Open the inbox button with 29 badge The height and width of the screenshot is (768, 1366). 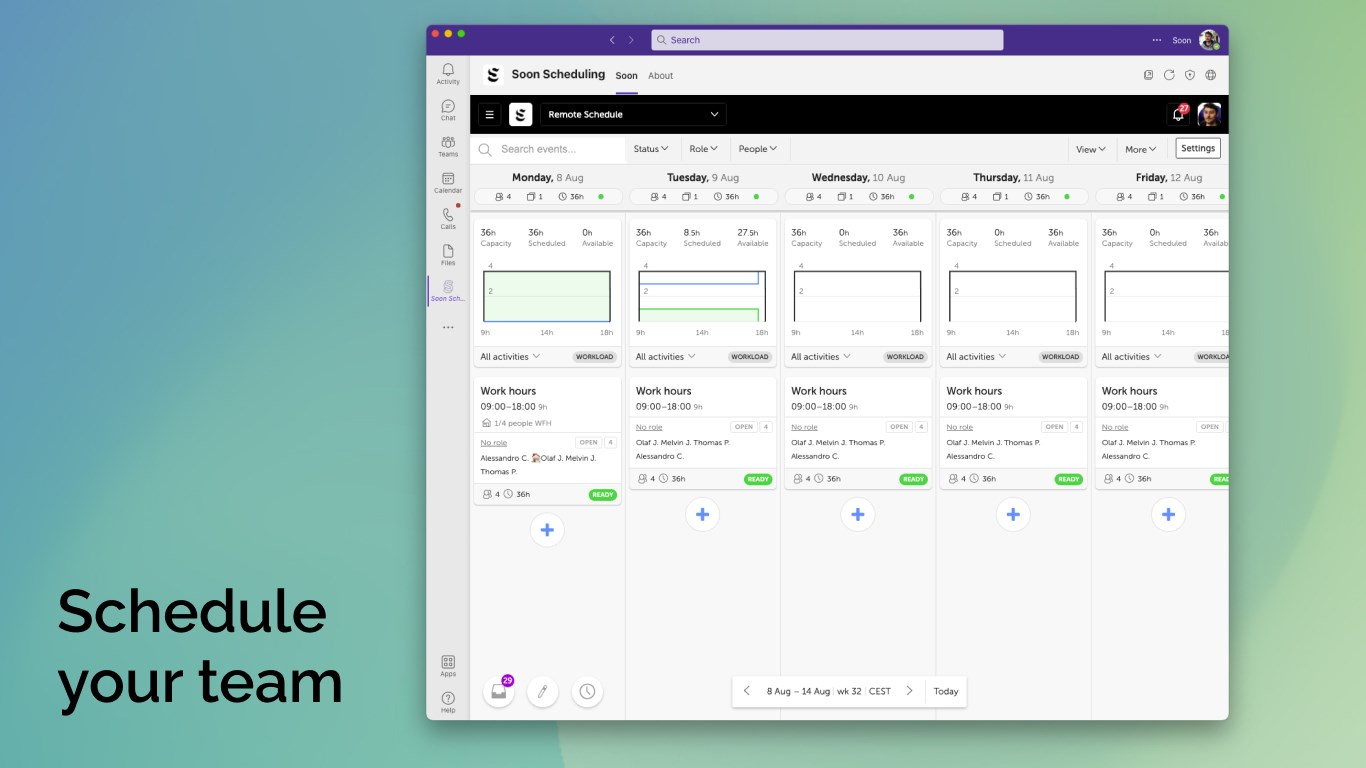pos(498,691)
